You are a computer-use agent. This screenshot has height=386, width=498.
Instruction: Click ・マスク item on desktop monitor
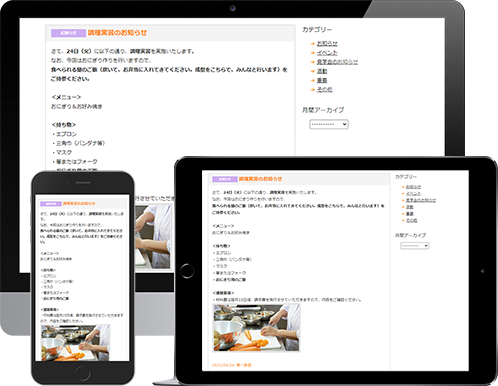[62, 152]
